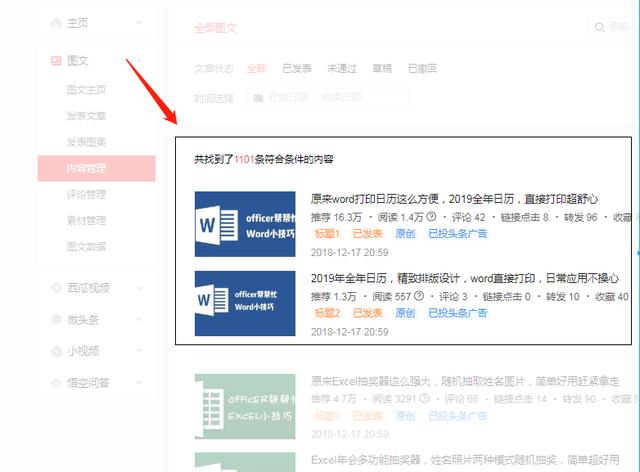The width and height of the screenshot is (640, 472).
Task: Open 发表图集 in the sidebar
Action: click(86, 142)
